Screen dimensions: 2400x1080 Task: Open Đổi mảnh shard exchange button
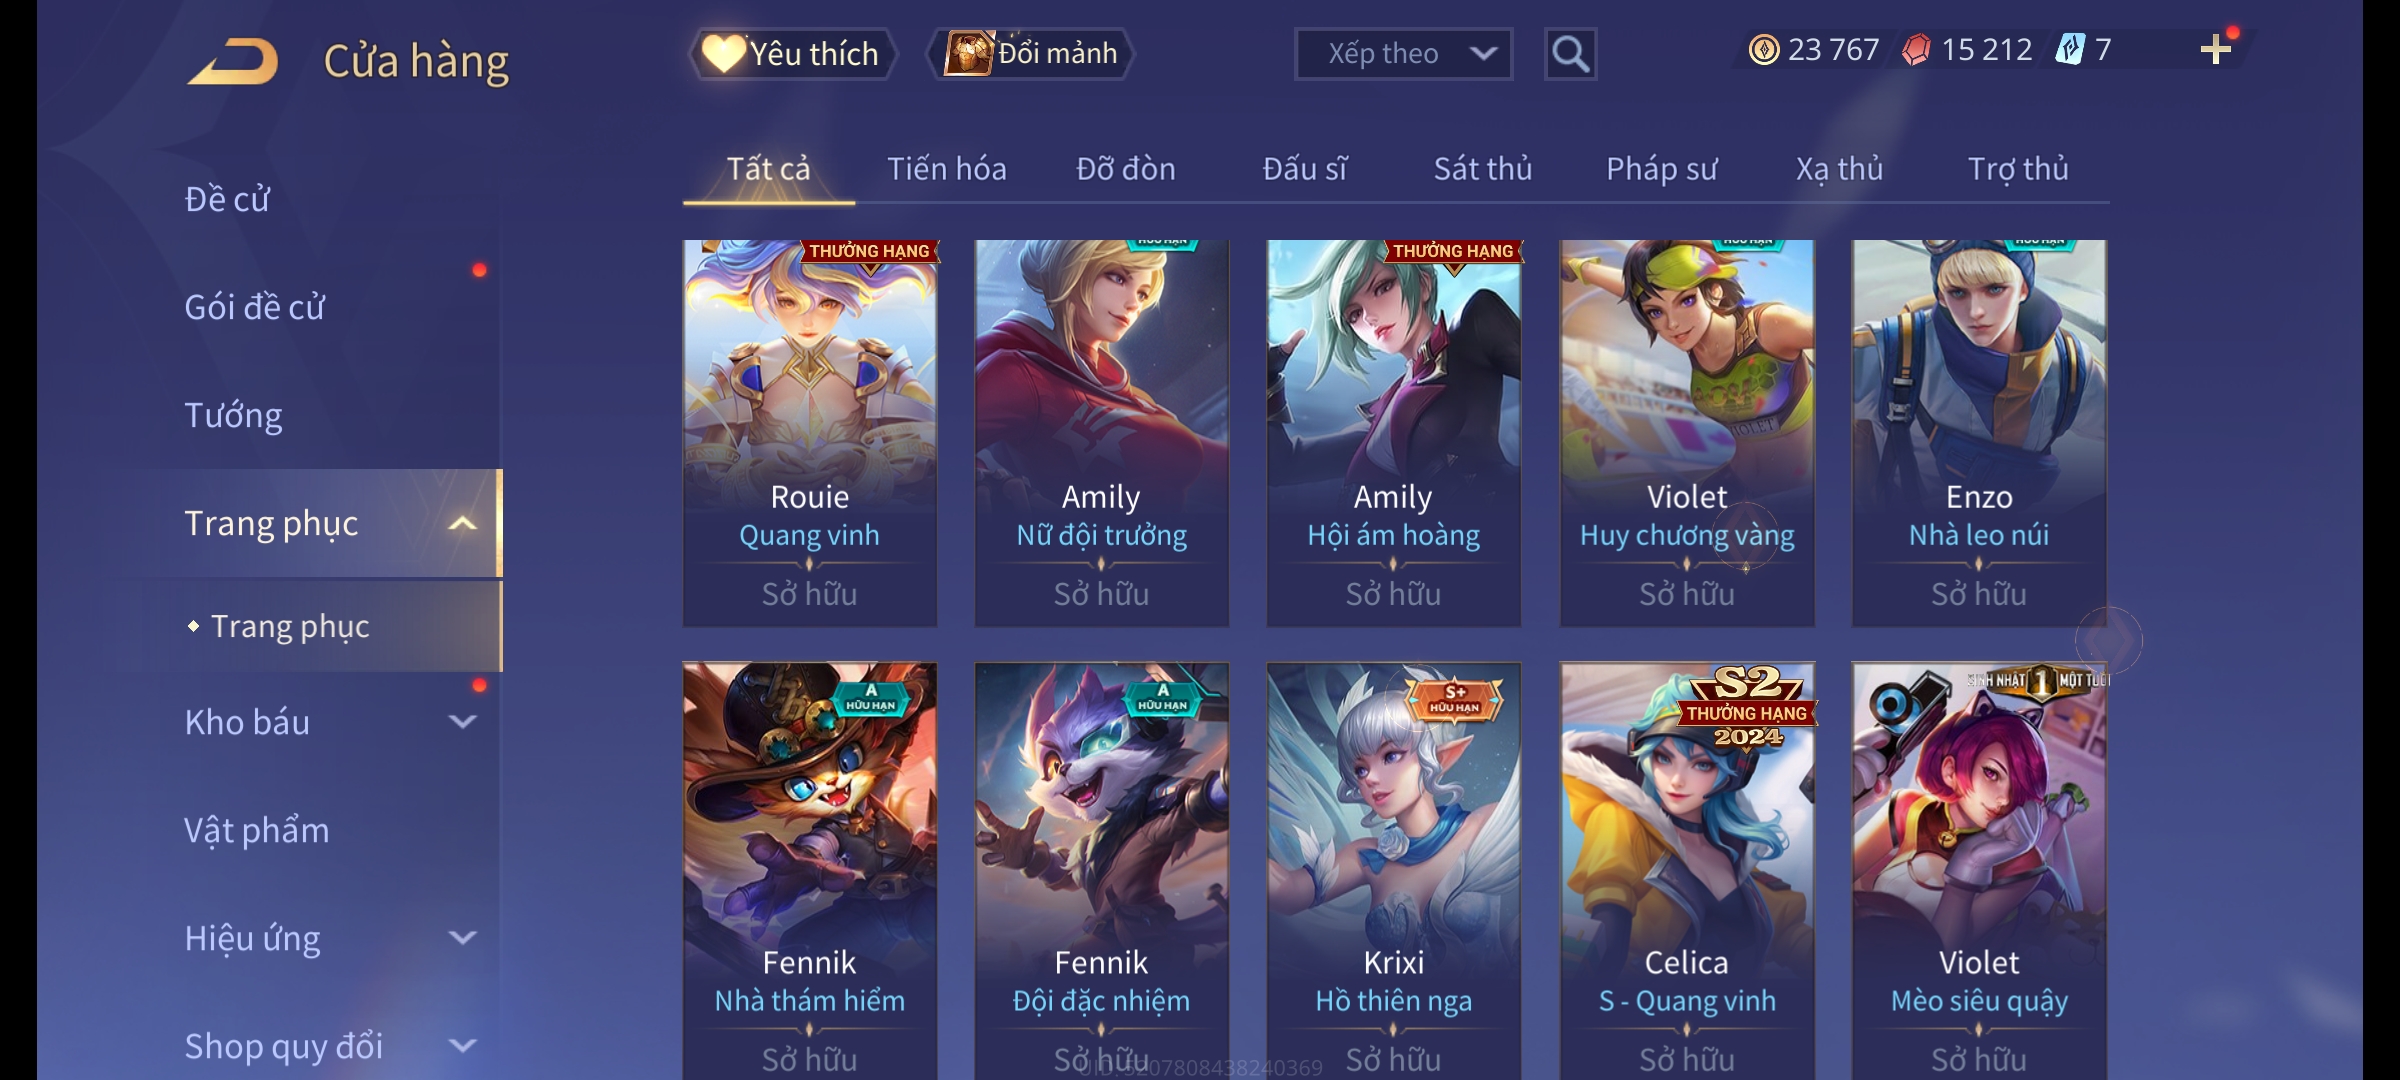[1031, 54]
